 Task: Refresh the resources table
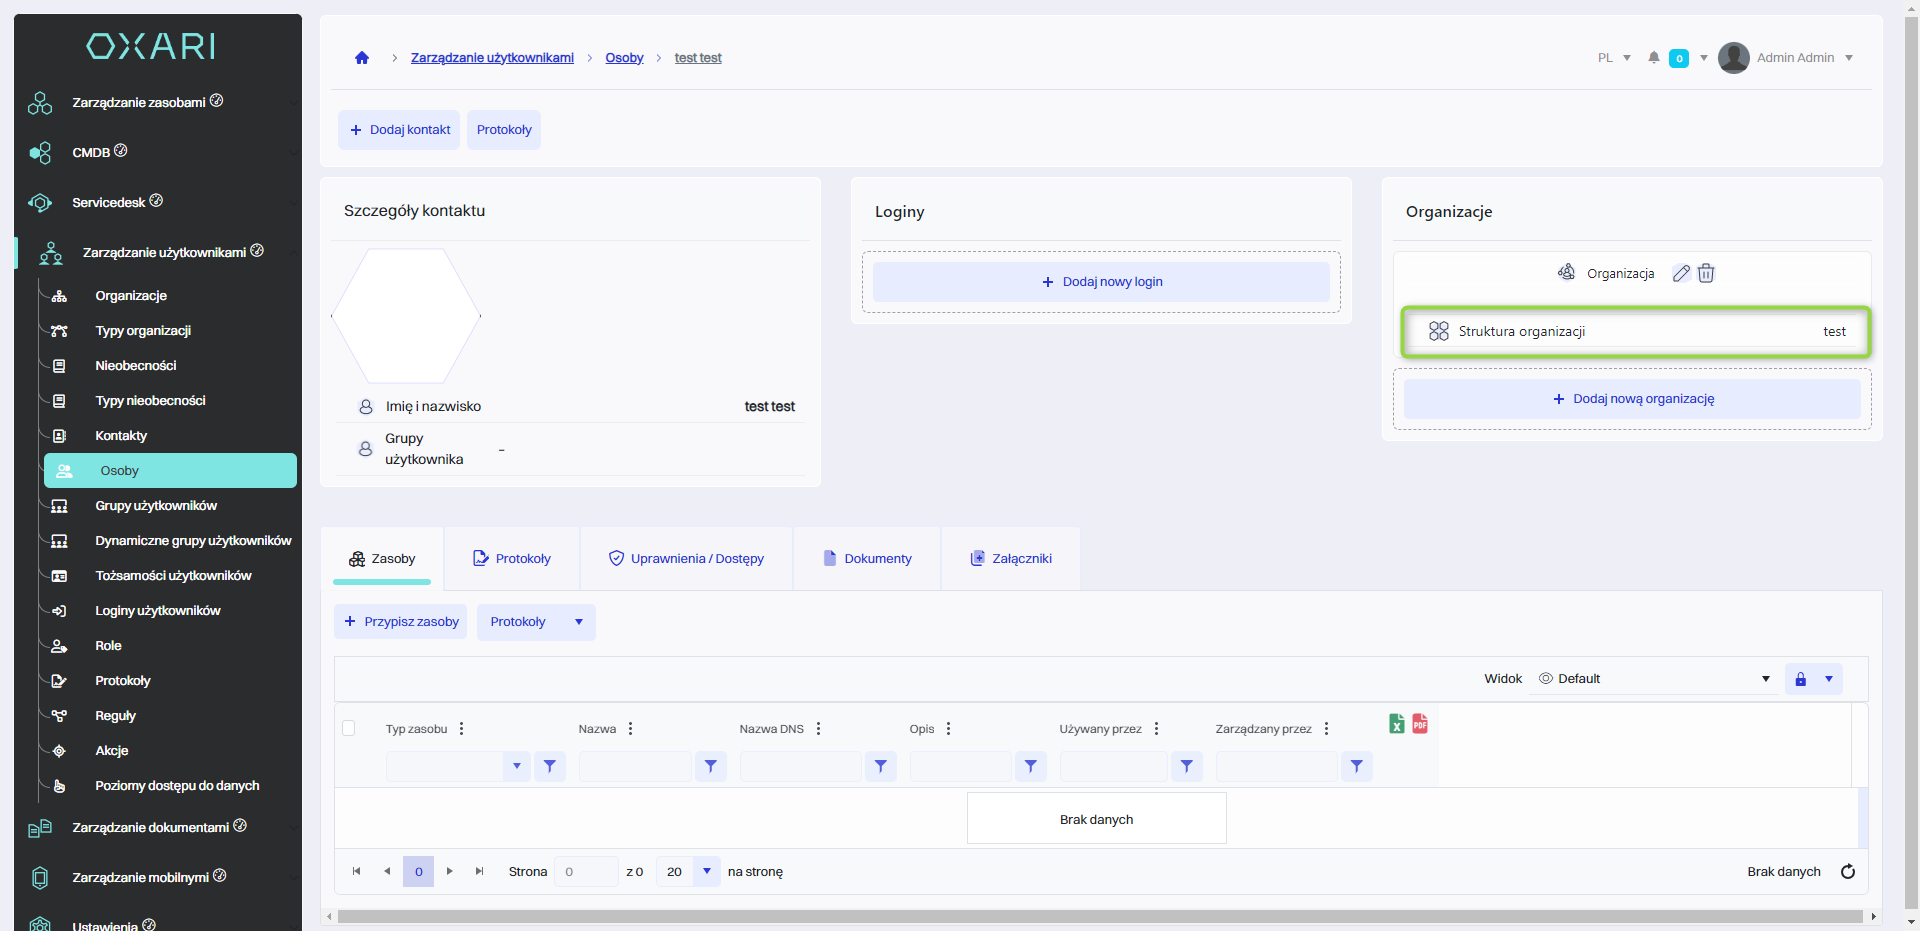1848,871
